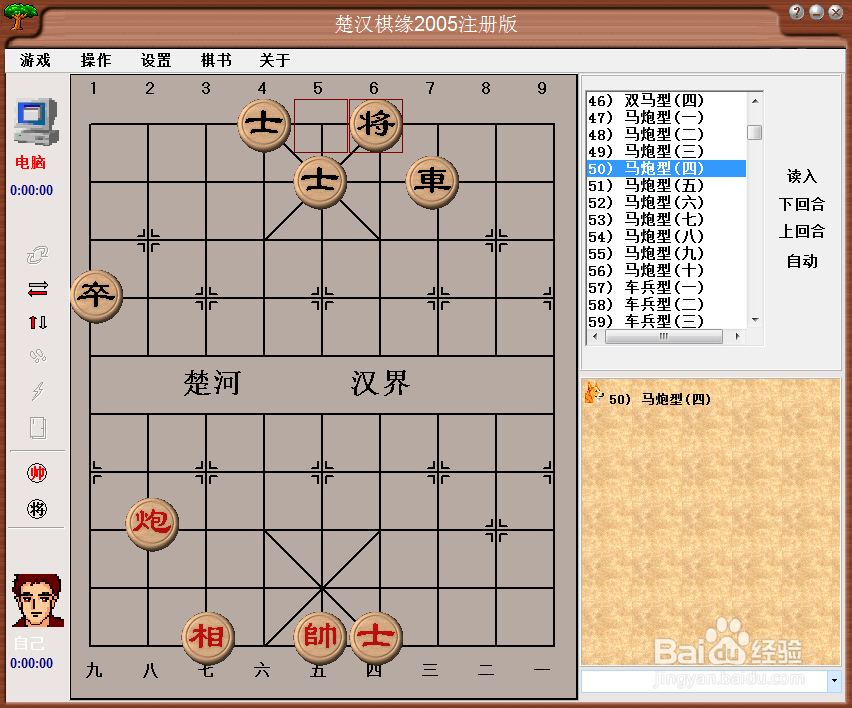Open the 设置 menu
Viewport: 852px width, 708px height.
coord(156,60)
